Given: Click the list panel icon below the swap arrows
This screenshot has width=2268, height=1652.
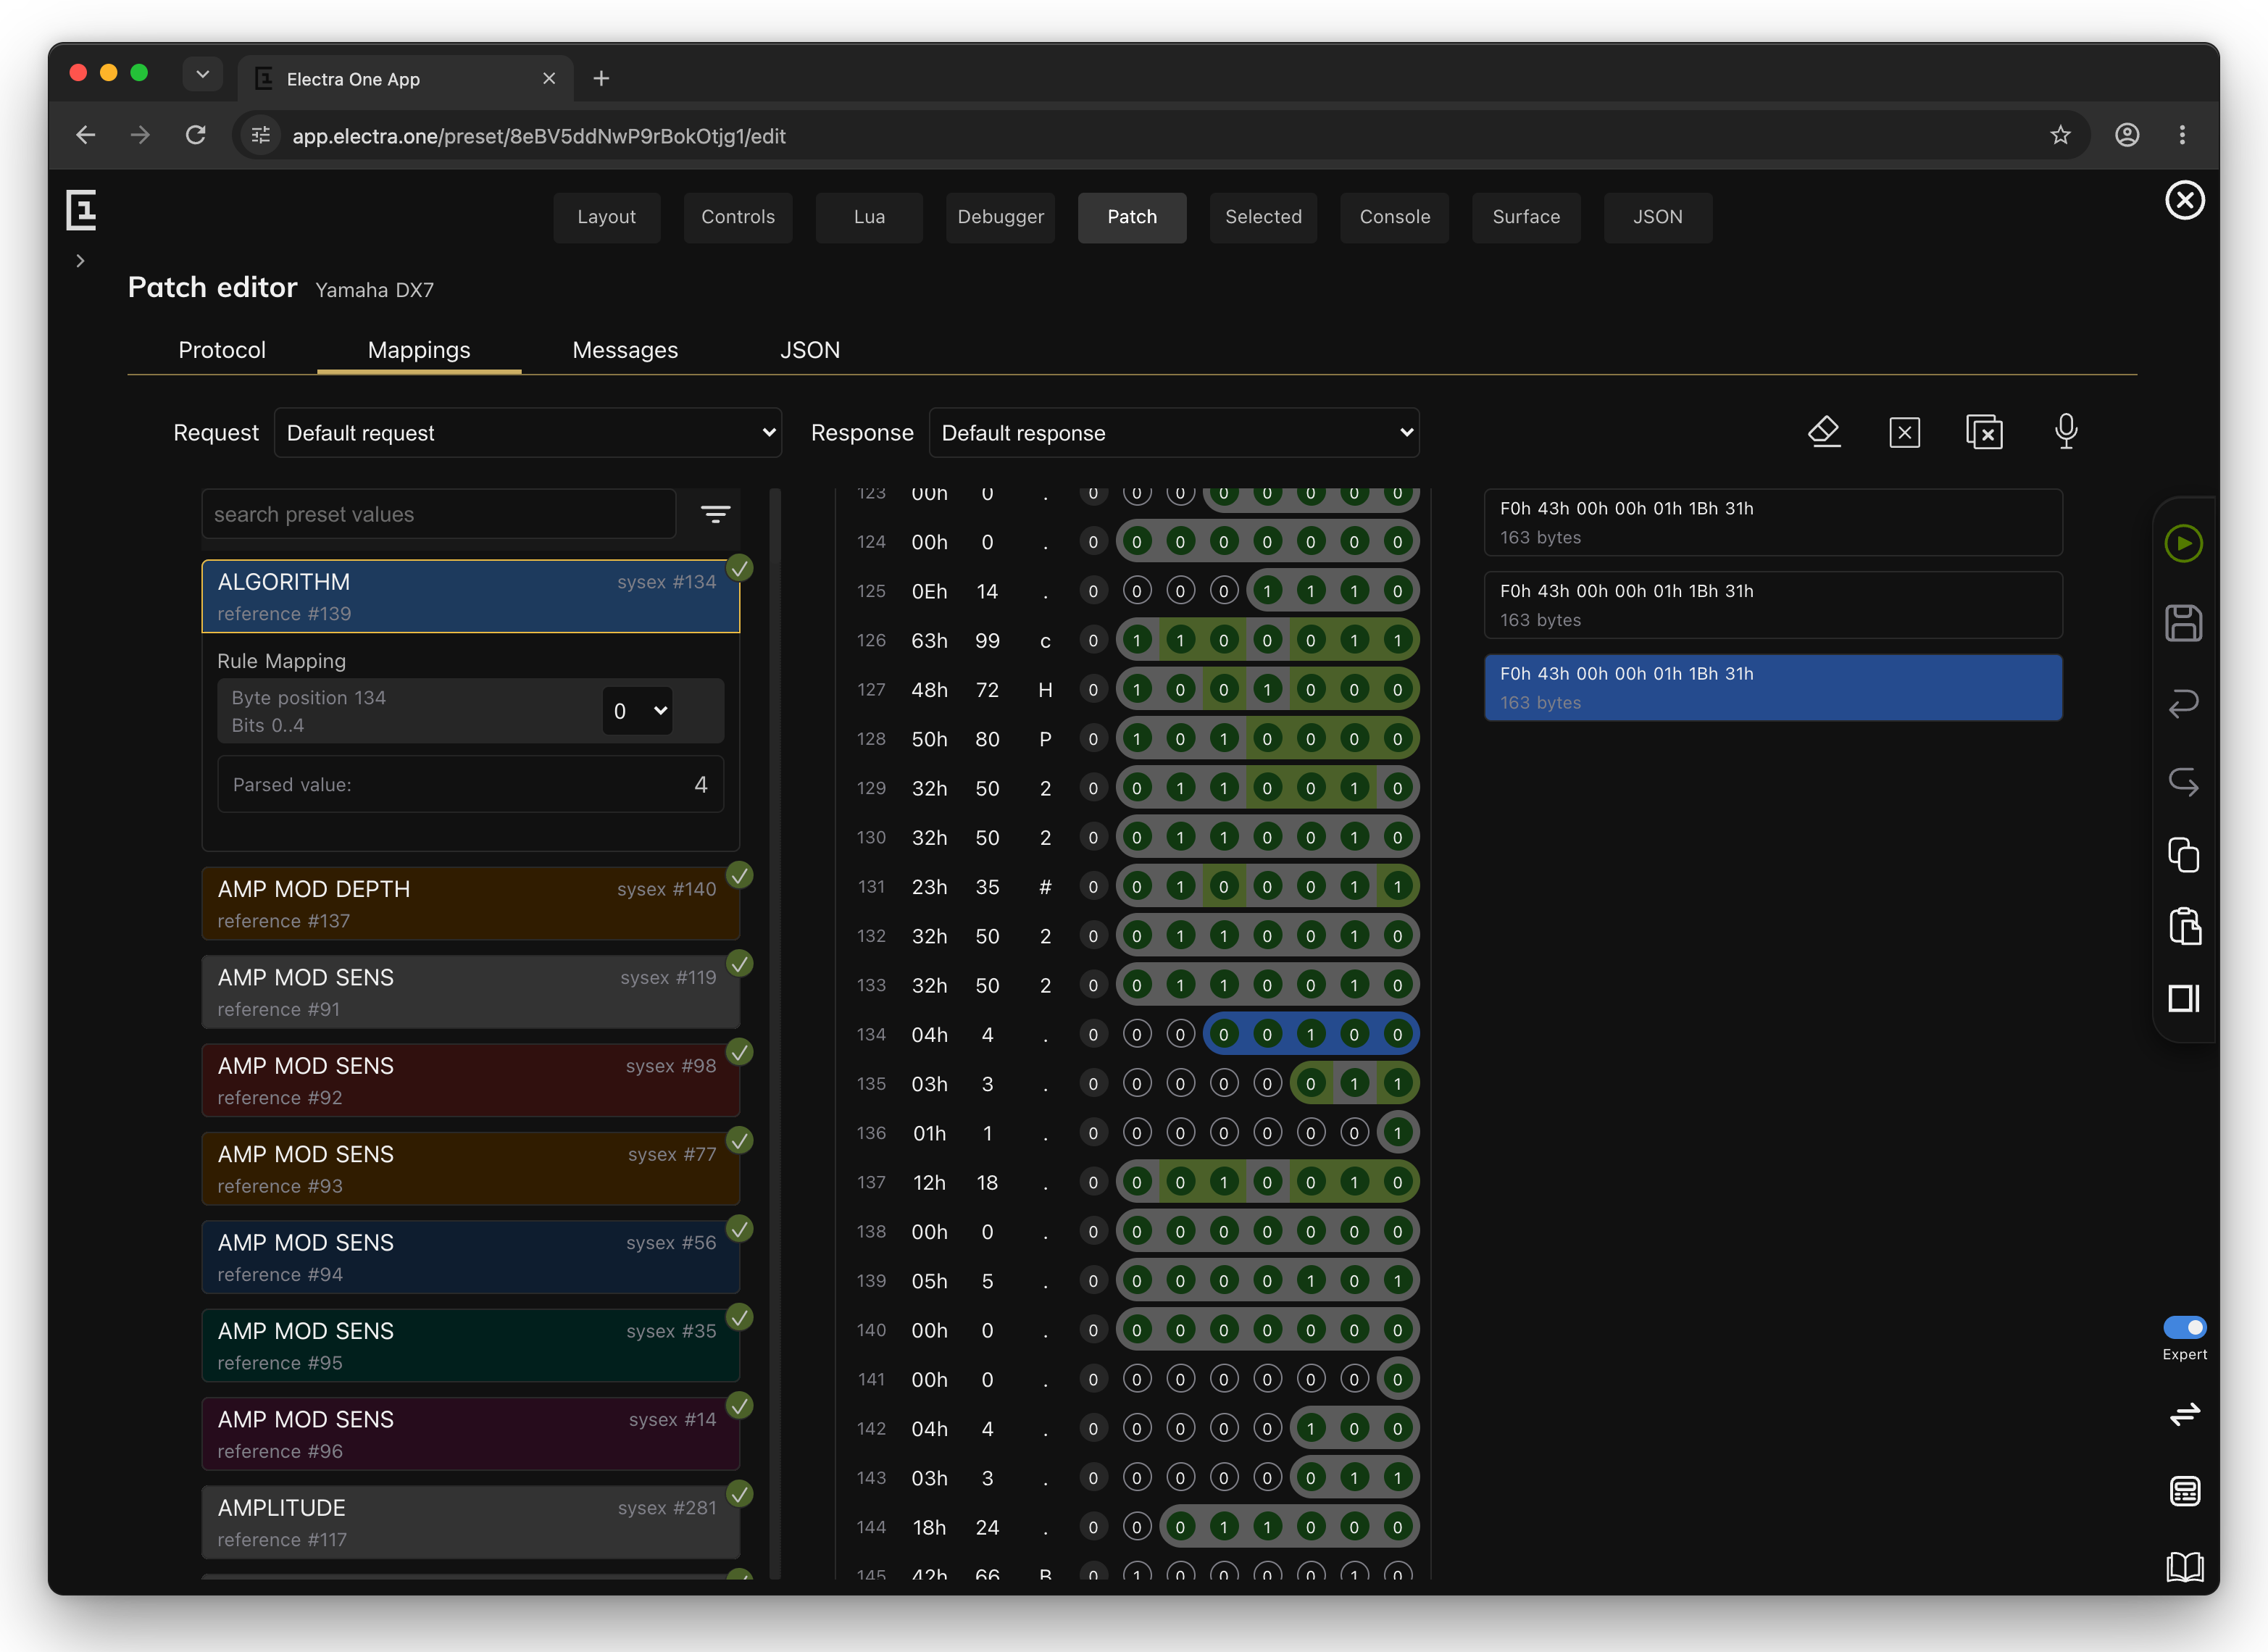Looking at the screenshot, I should 2184,1491.
